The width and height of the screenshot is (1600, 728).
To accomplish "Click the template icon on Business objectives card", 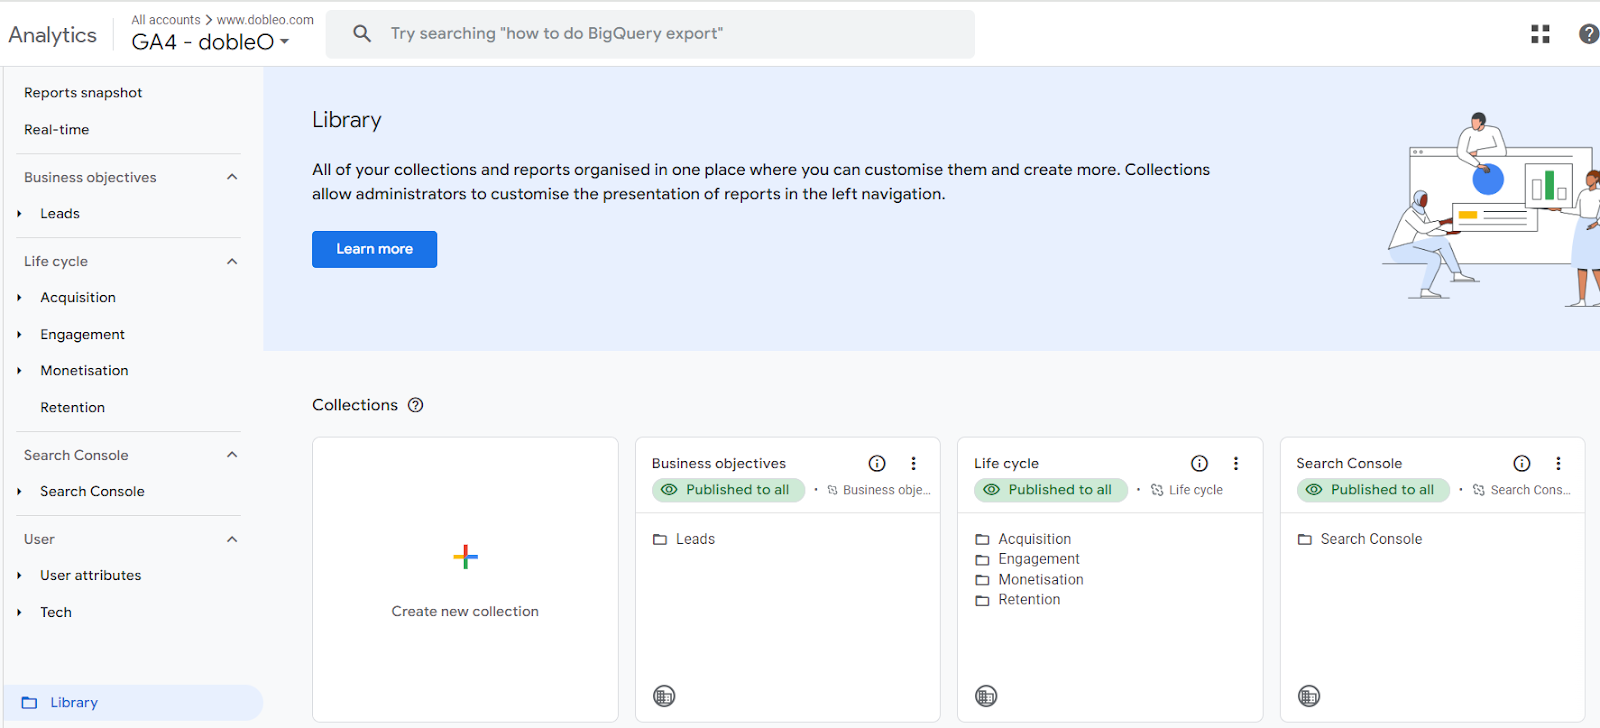I will click(664, 696).
